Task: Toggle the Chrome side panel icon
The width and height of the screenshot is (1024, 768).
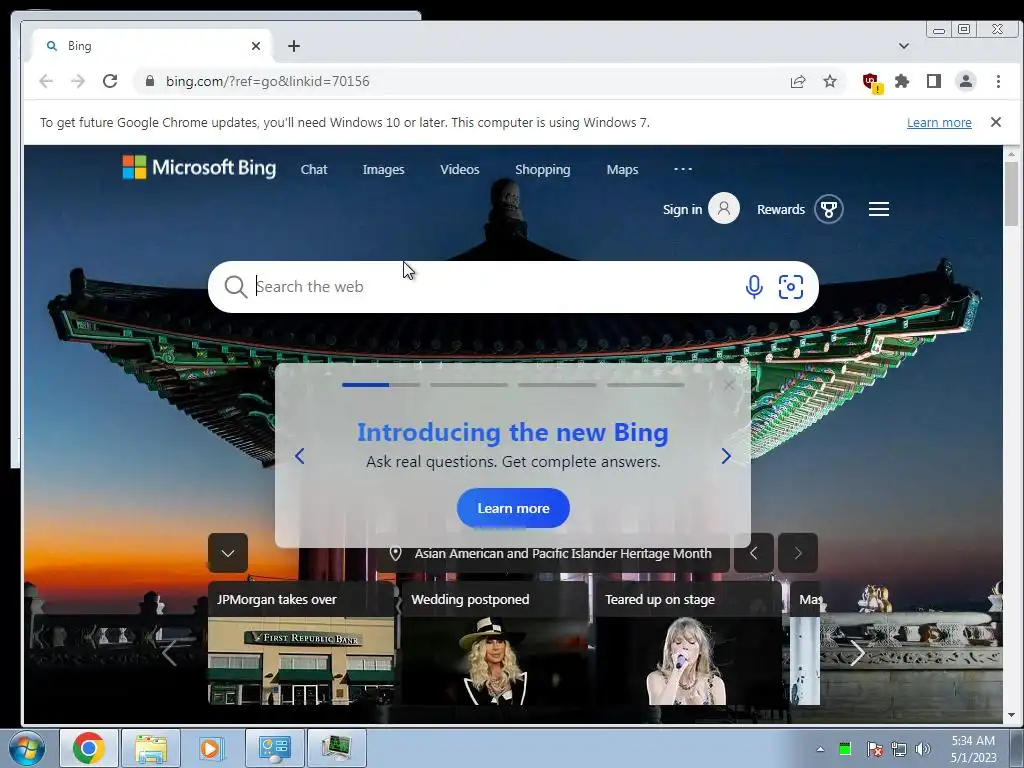Action: coord(933,81)
